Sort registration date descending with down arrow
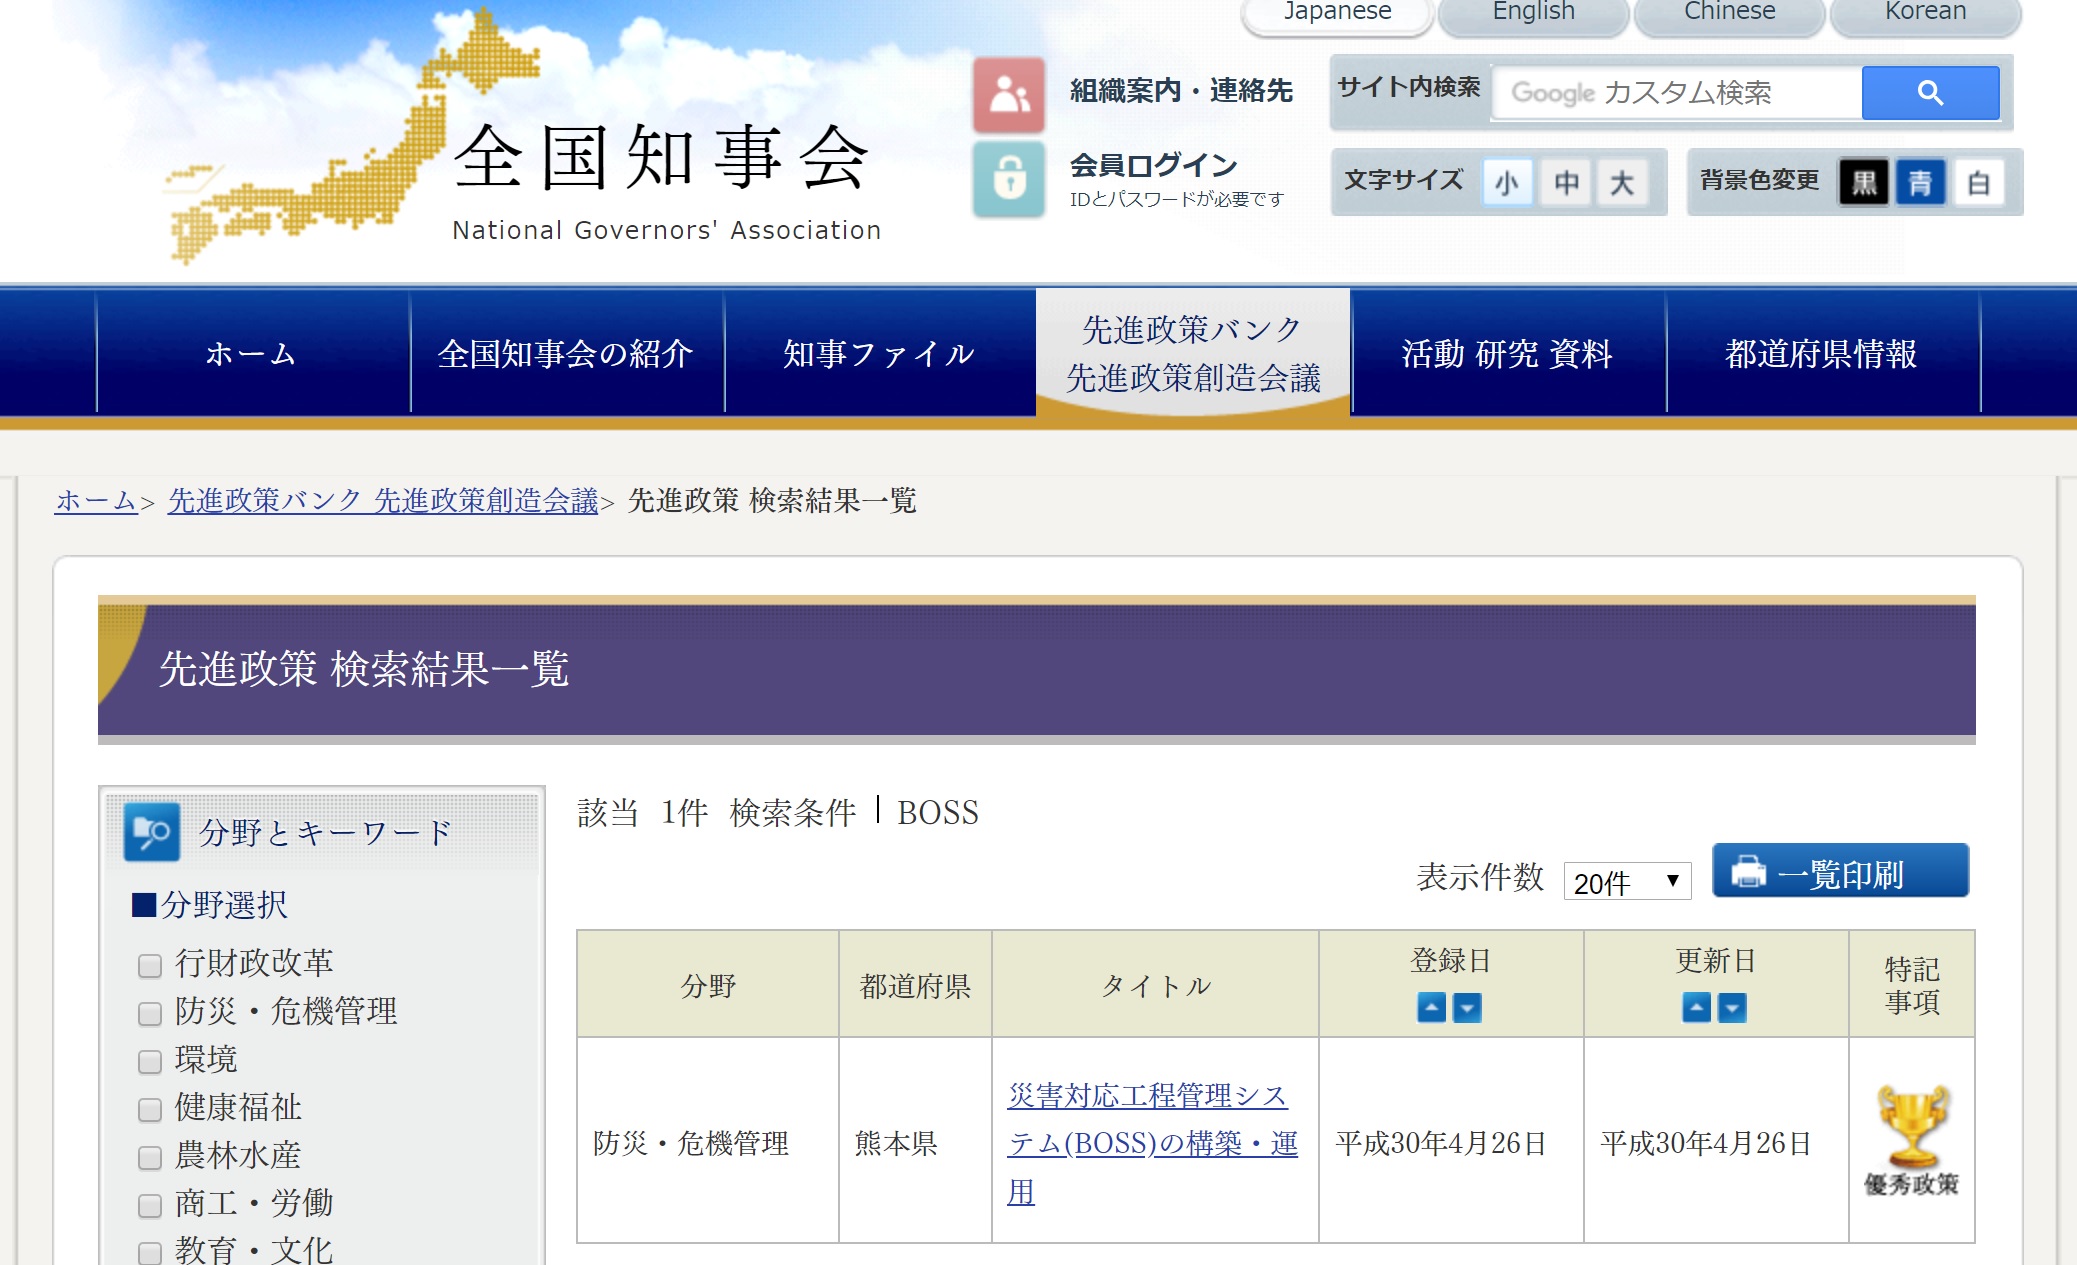 click(x=1467, y=1007)
